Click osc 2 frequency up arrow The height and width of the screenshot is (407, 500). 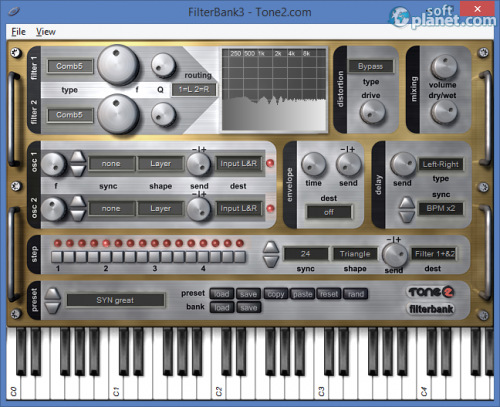pyautogui.click(x=78, y=202)
